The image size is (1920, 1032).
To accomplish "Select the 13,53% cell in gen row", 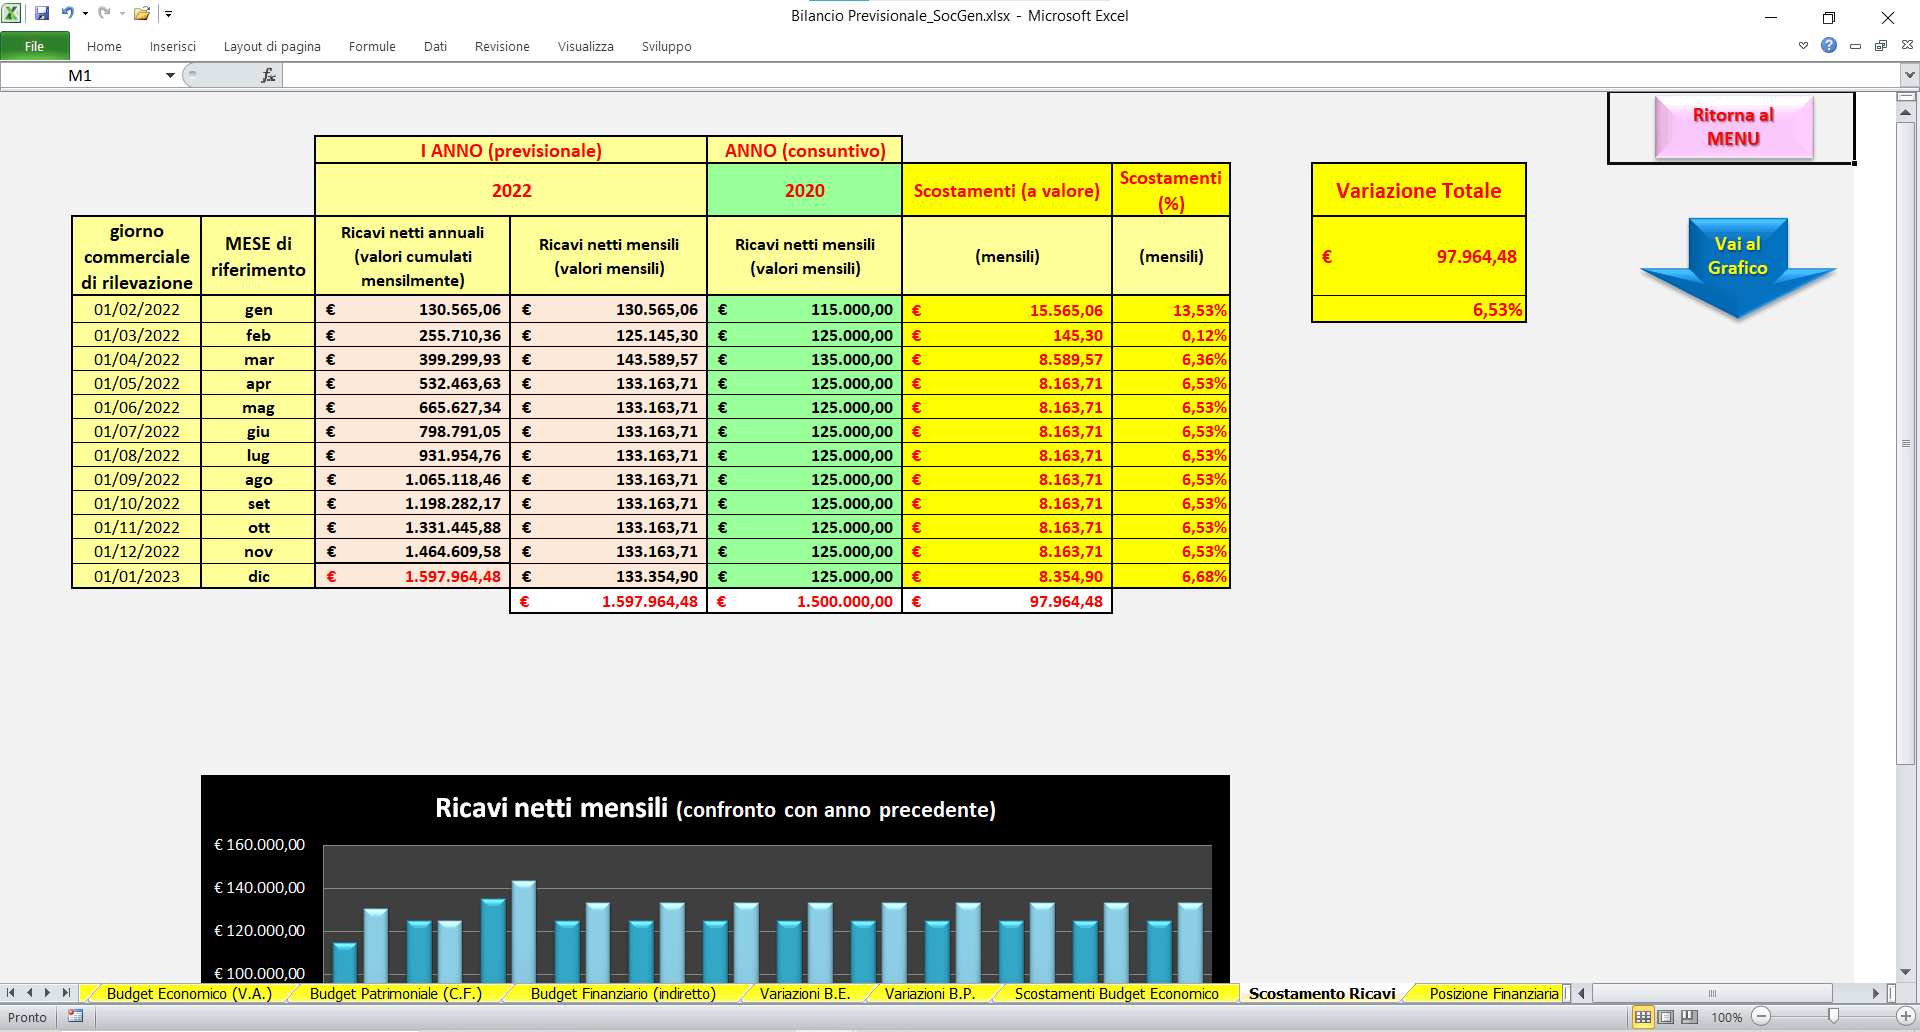I will click(x=1171, y=310).
